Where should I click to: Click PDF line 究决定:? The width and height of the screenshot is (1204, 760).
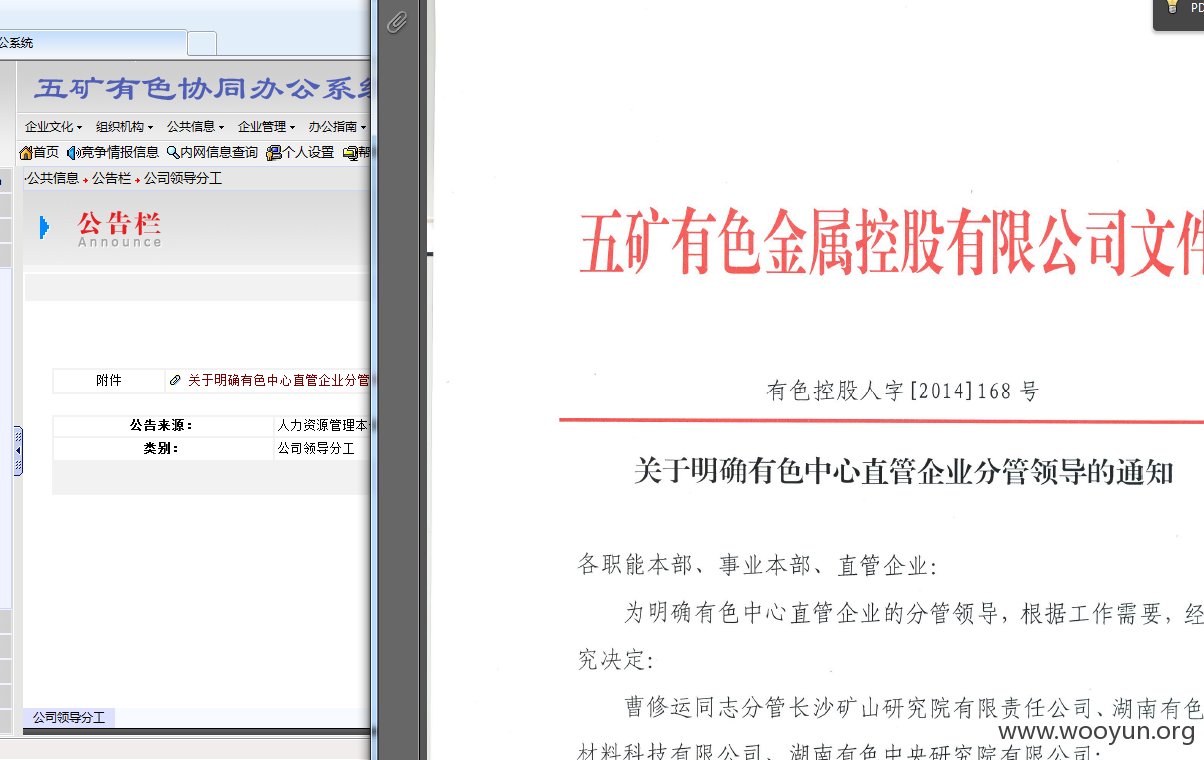[616, 660]
